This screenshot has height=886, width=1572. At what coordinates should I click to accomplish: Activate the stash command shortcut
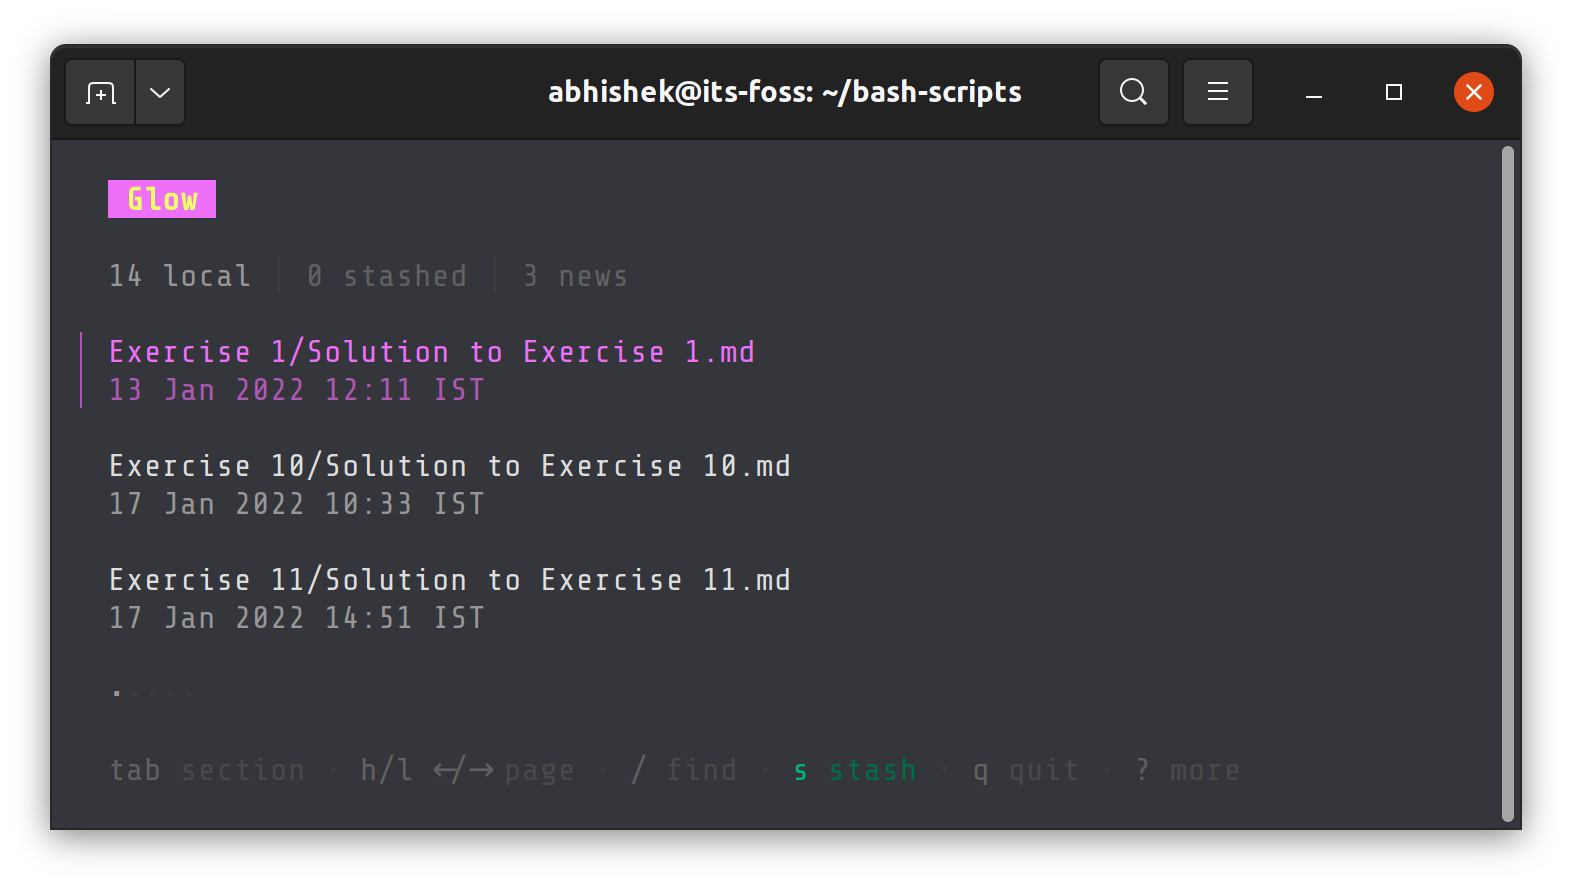(x=855, y=770)
